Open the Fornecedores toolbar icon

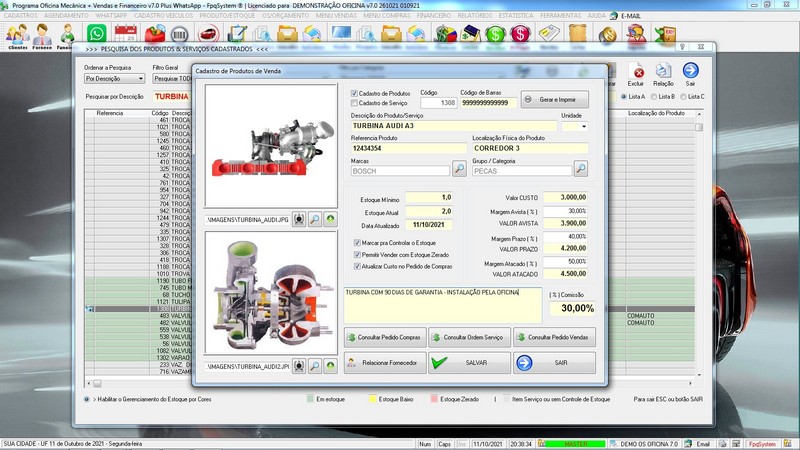click(x=42, y=36)
